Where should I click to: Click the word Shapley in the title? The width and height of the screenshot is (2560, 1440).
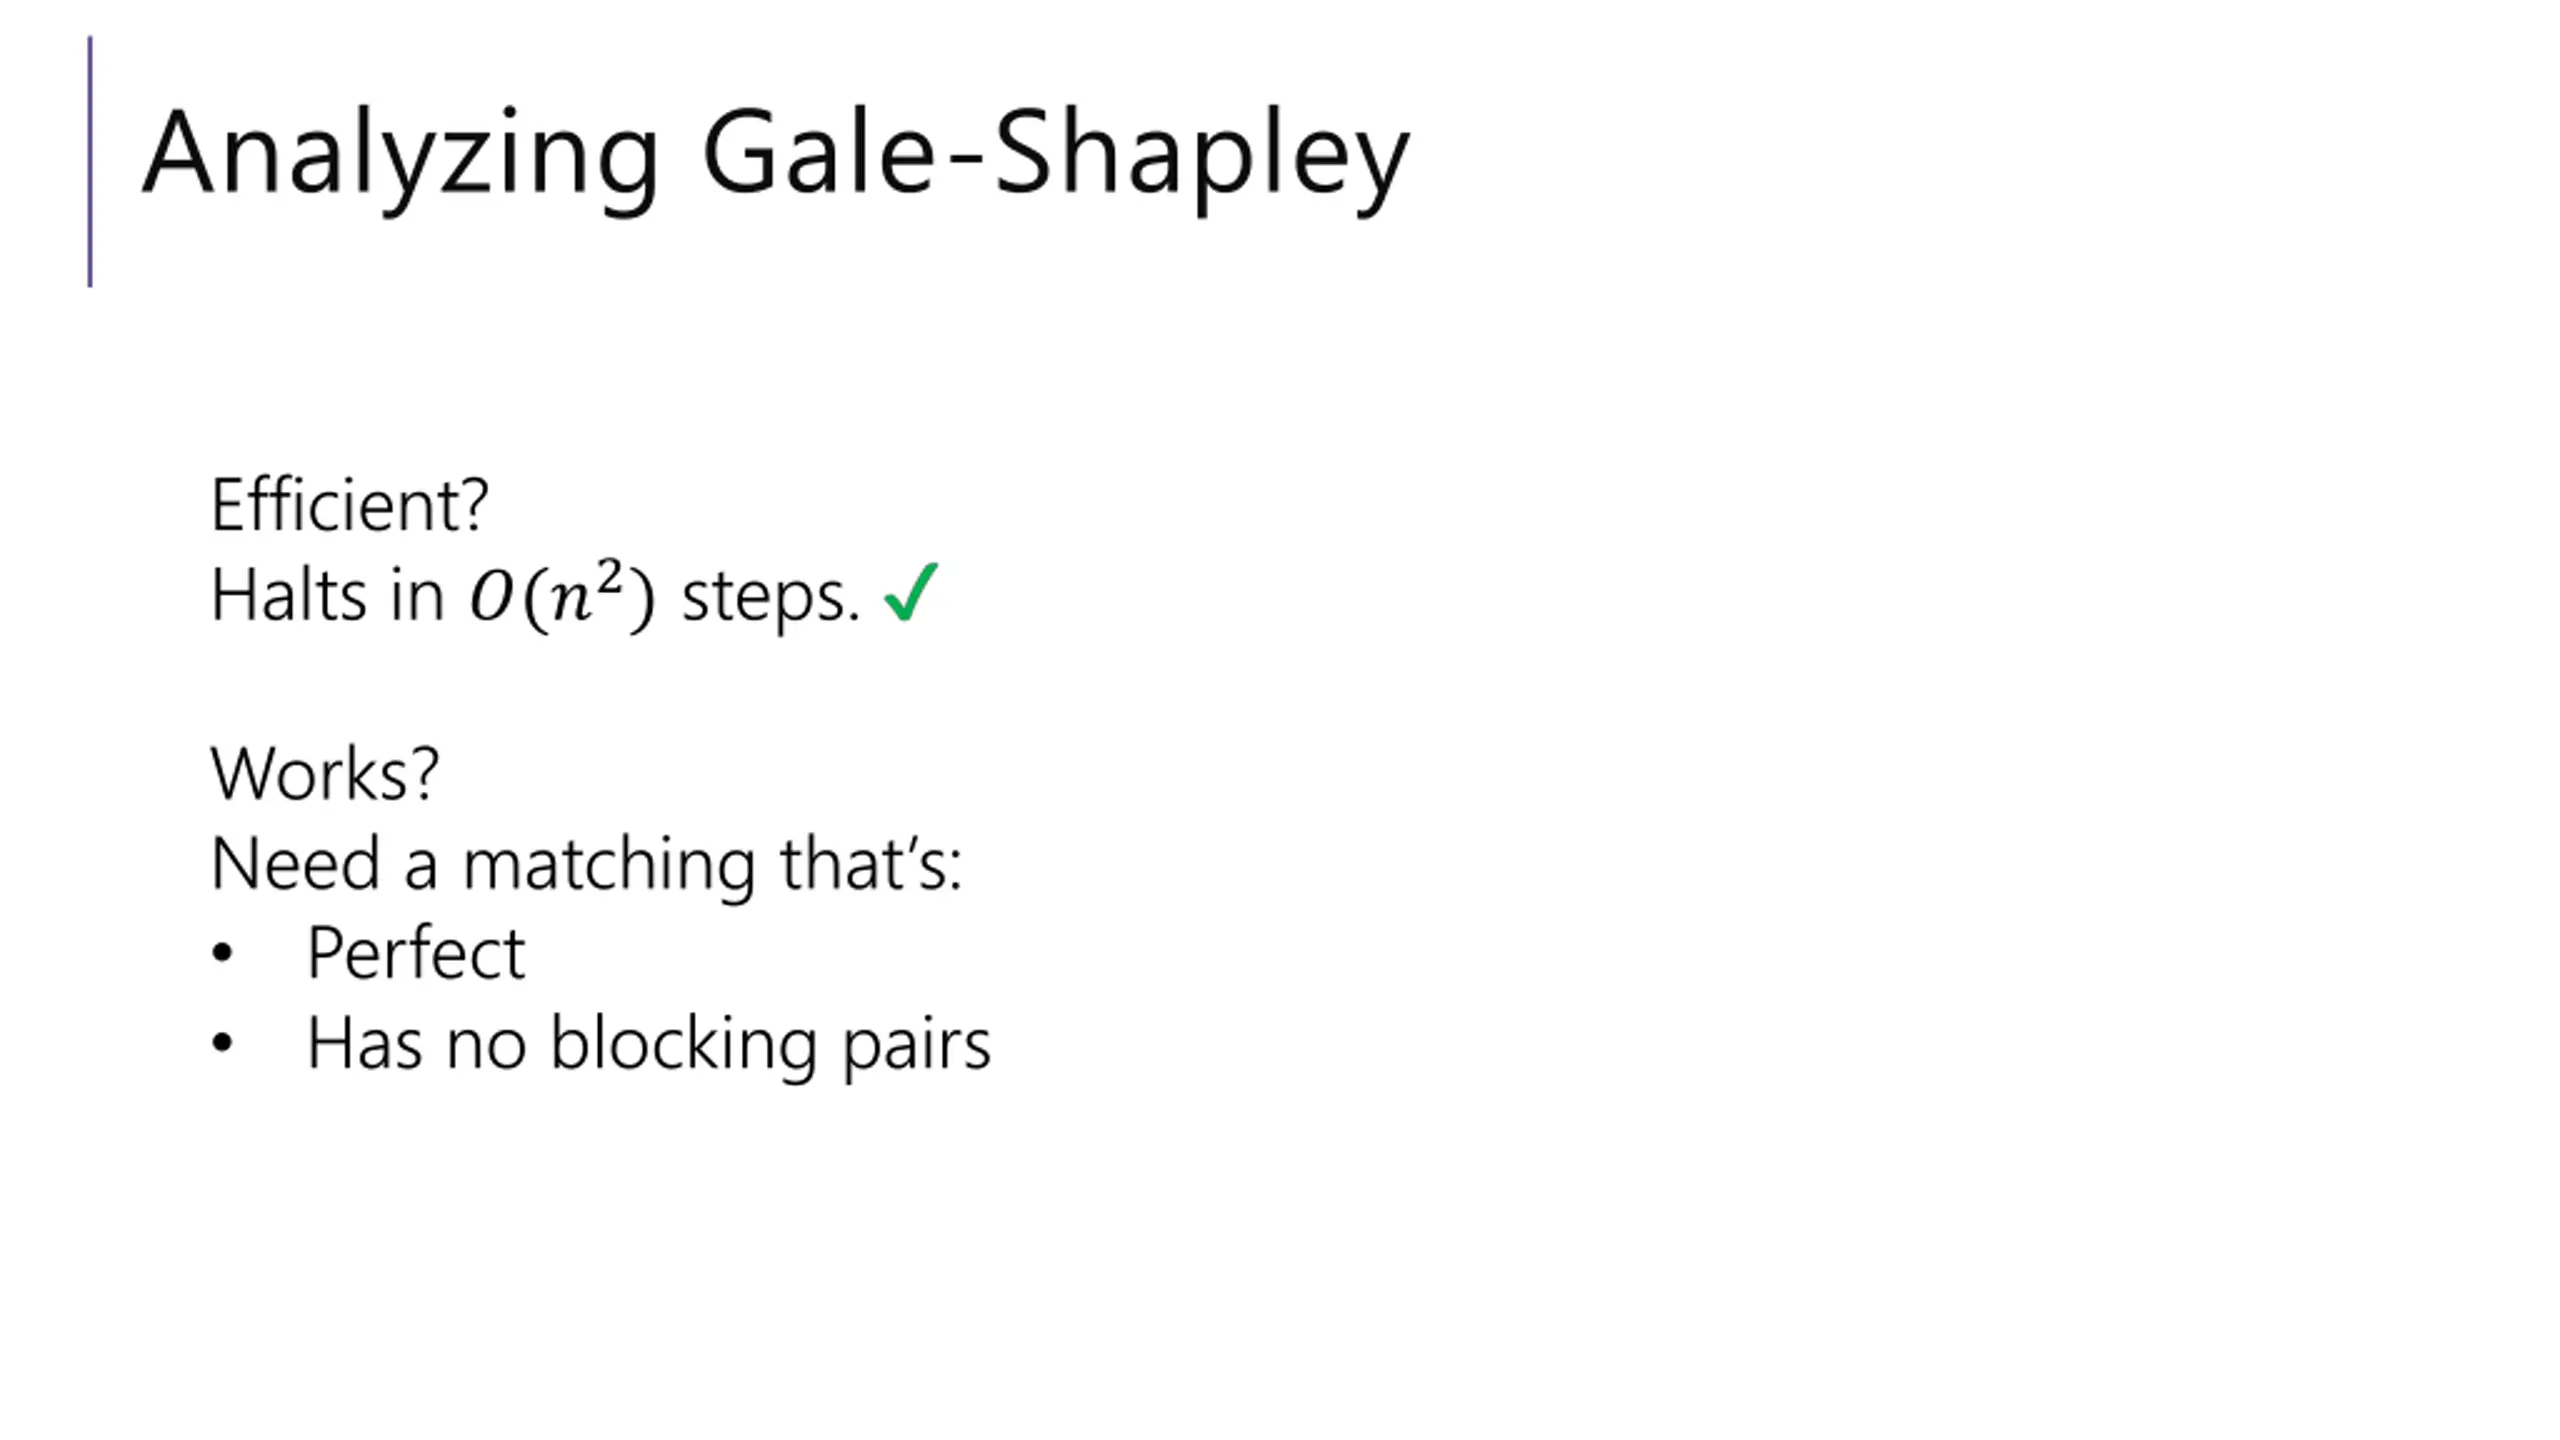pos(1201,158)
